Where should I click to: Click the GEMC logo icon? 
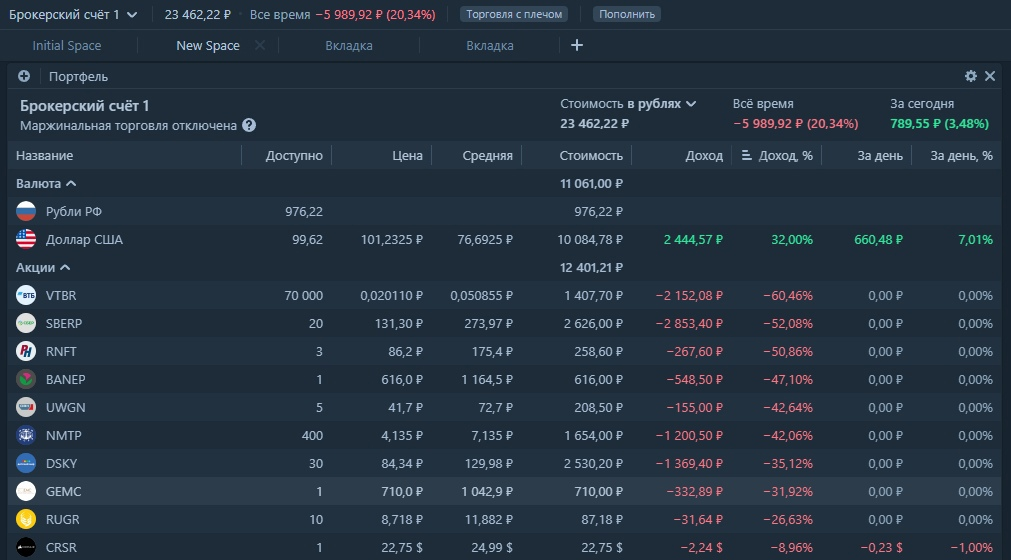[26, 492]
